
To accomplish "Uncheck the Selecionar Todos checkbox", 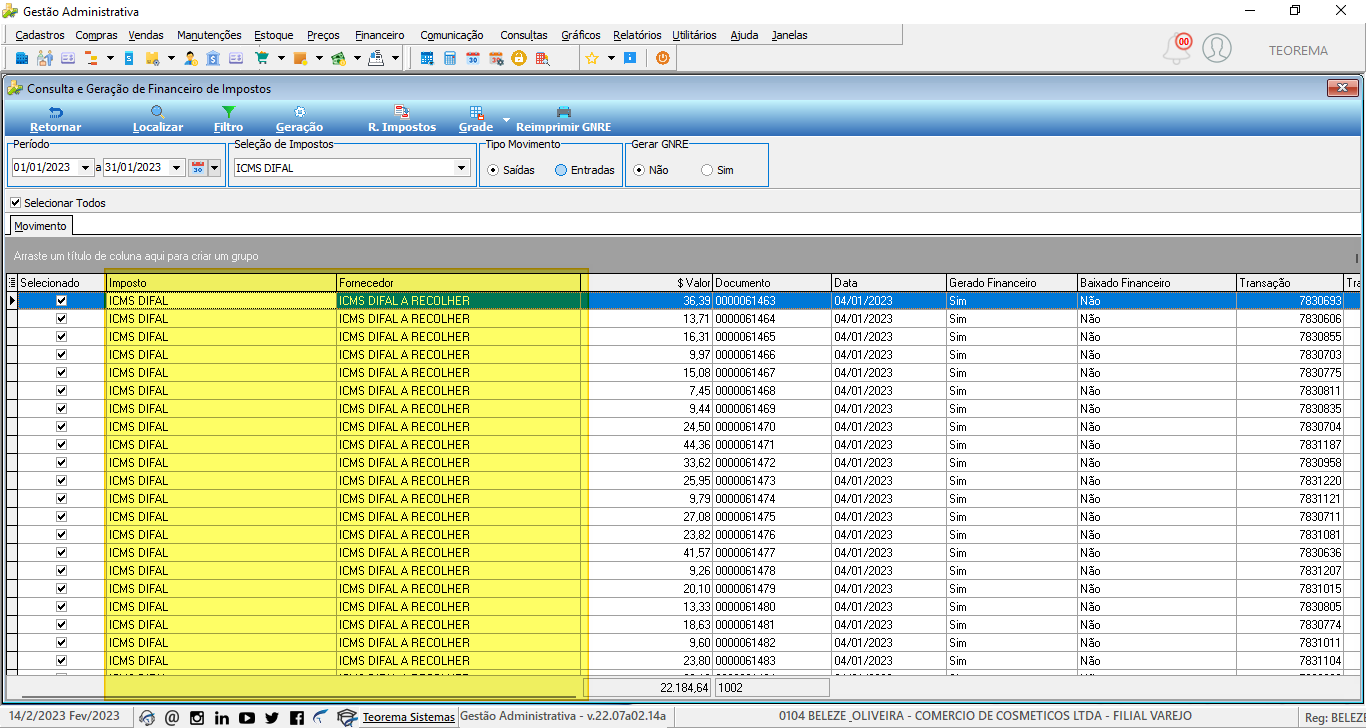I will coord(15,203).
